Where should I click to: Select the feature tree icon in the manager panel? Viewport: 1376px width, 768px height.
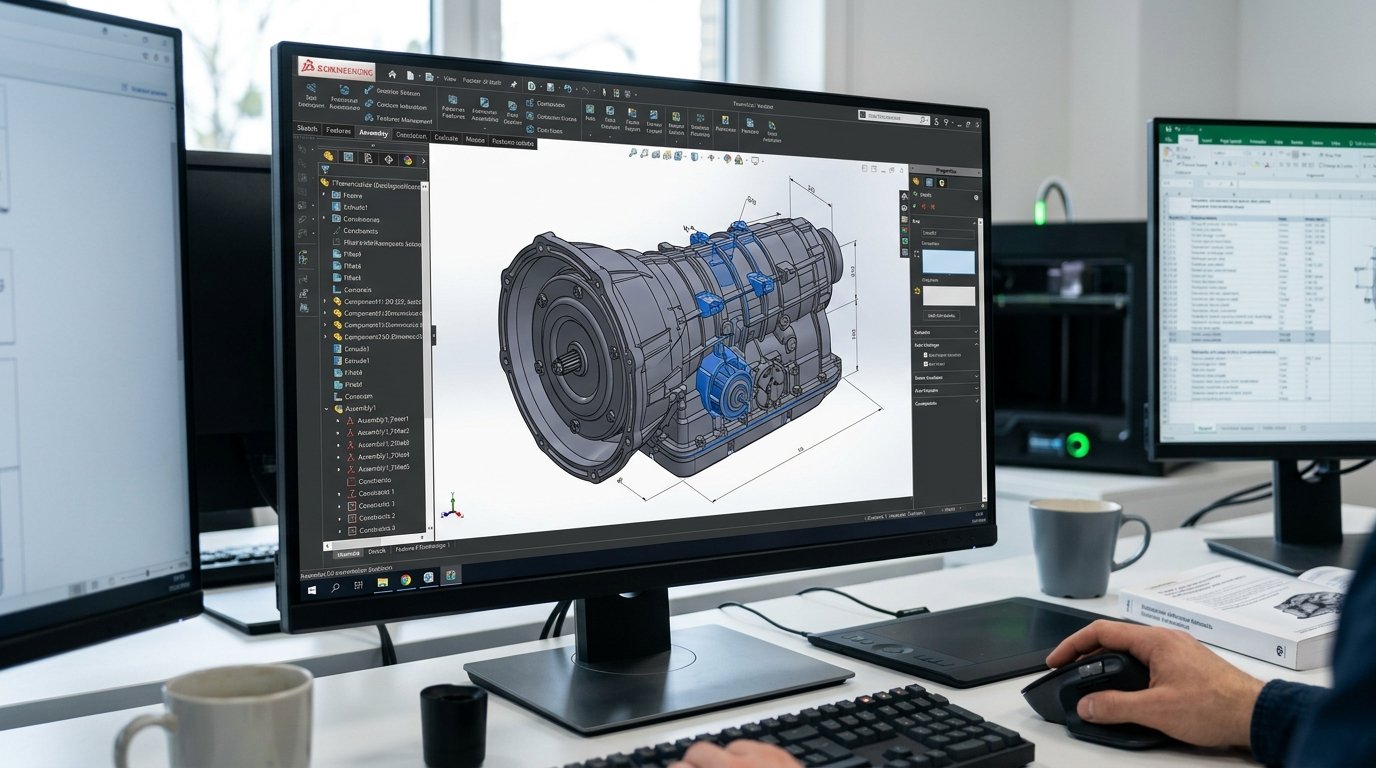tap(328, 157)
